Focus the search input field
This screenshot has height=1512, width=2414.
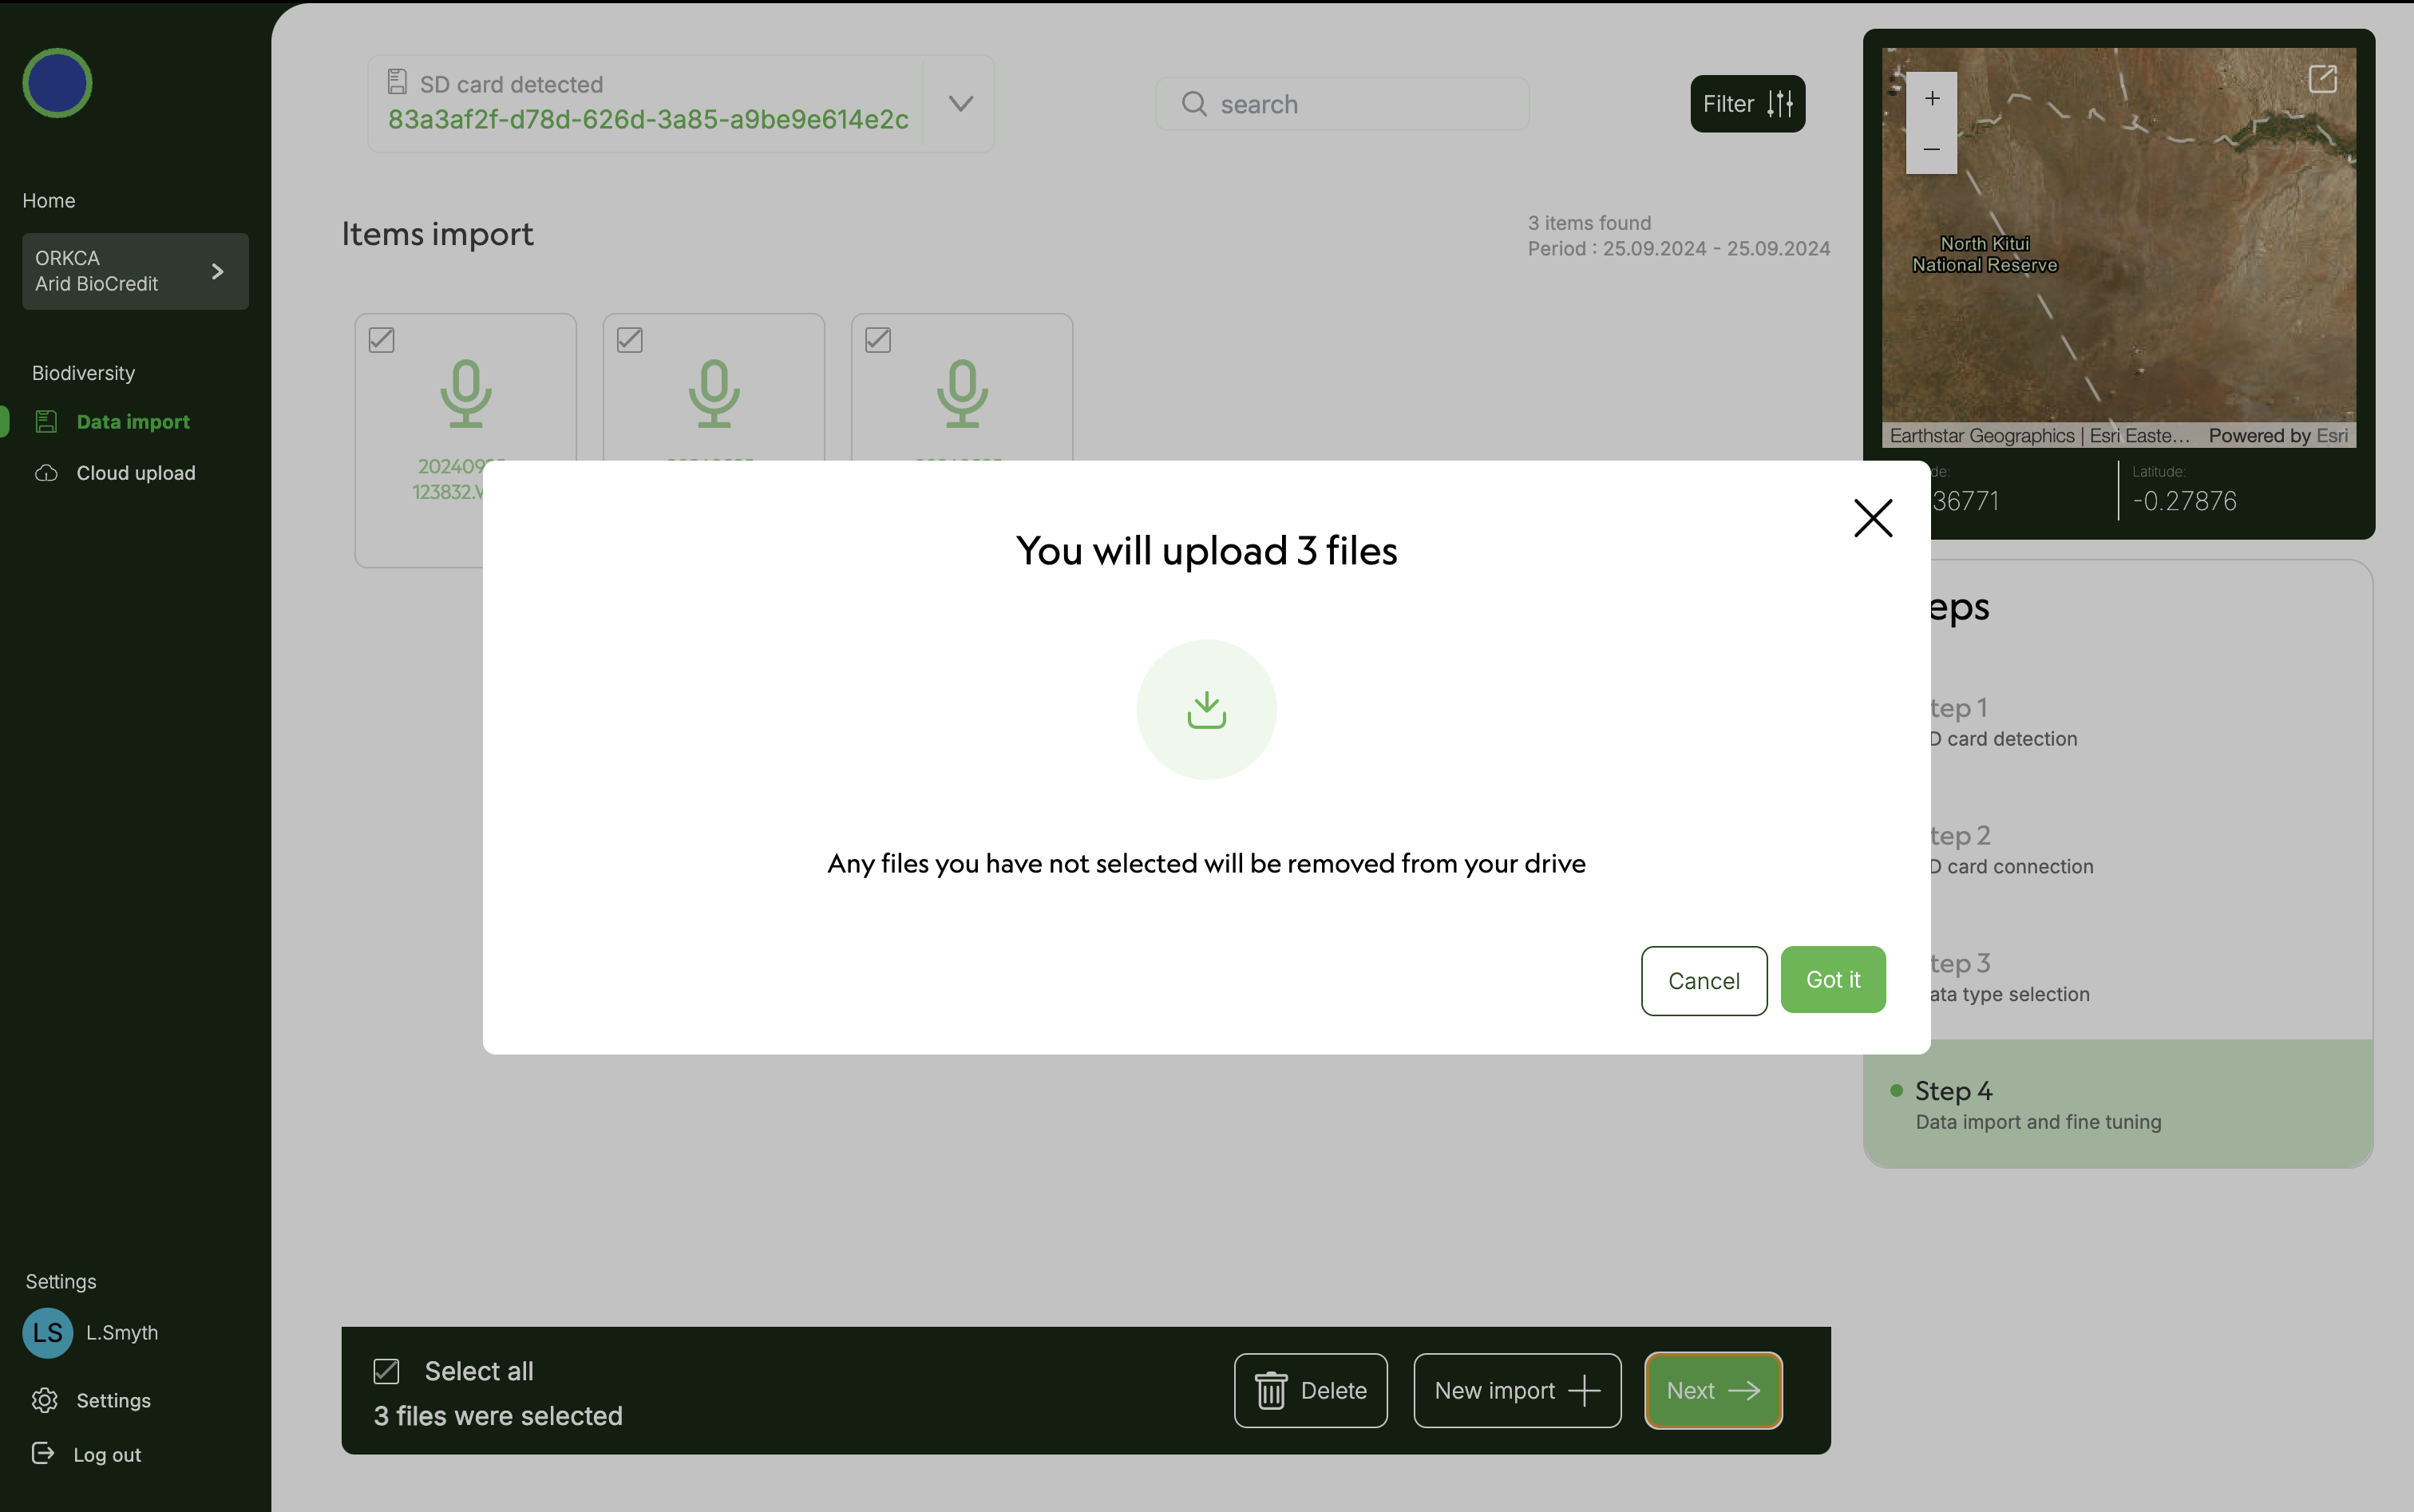click(x=1342, y=104)
